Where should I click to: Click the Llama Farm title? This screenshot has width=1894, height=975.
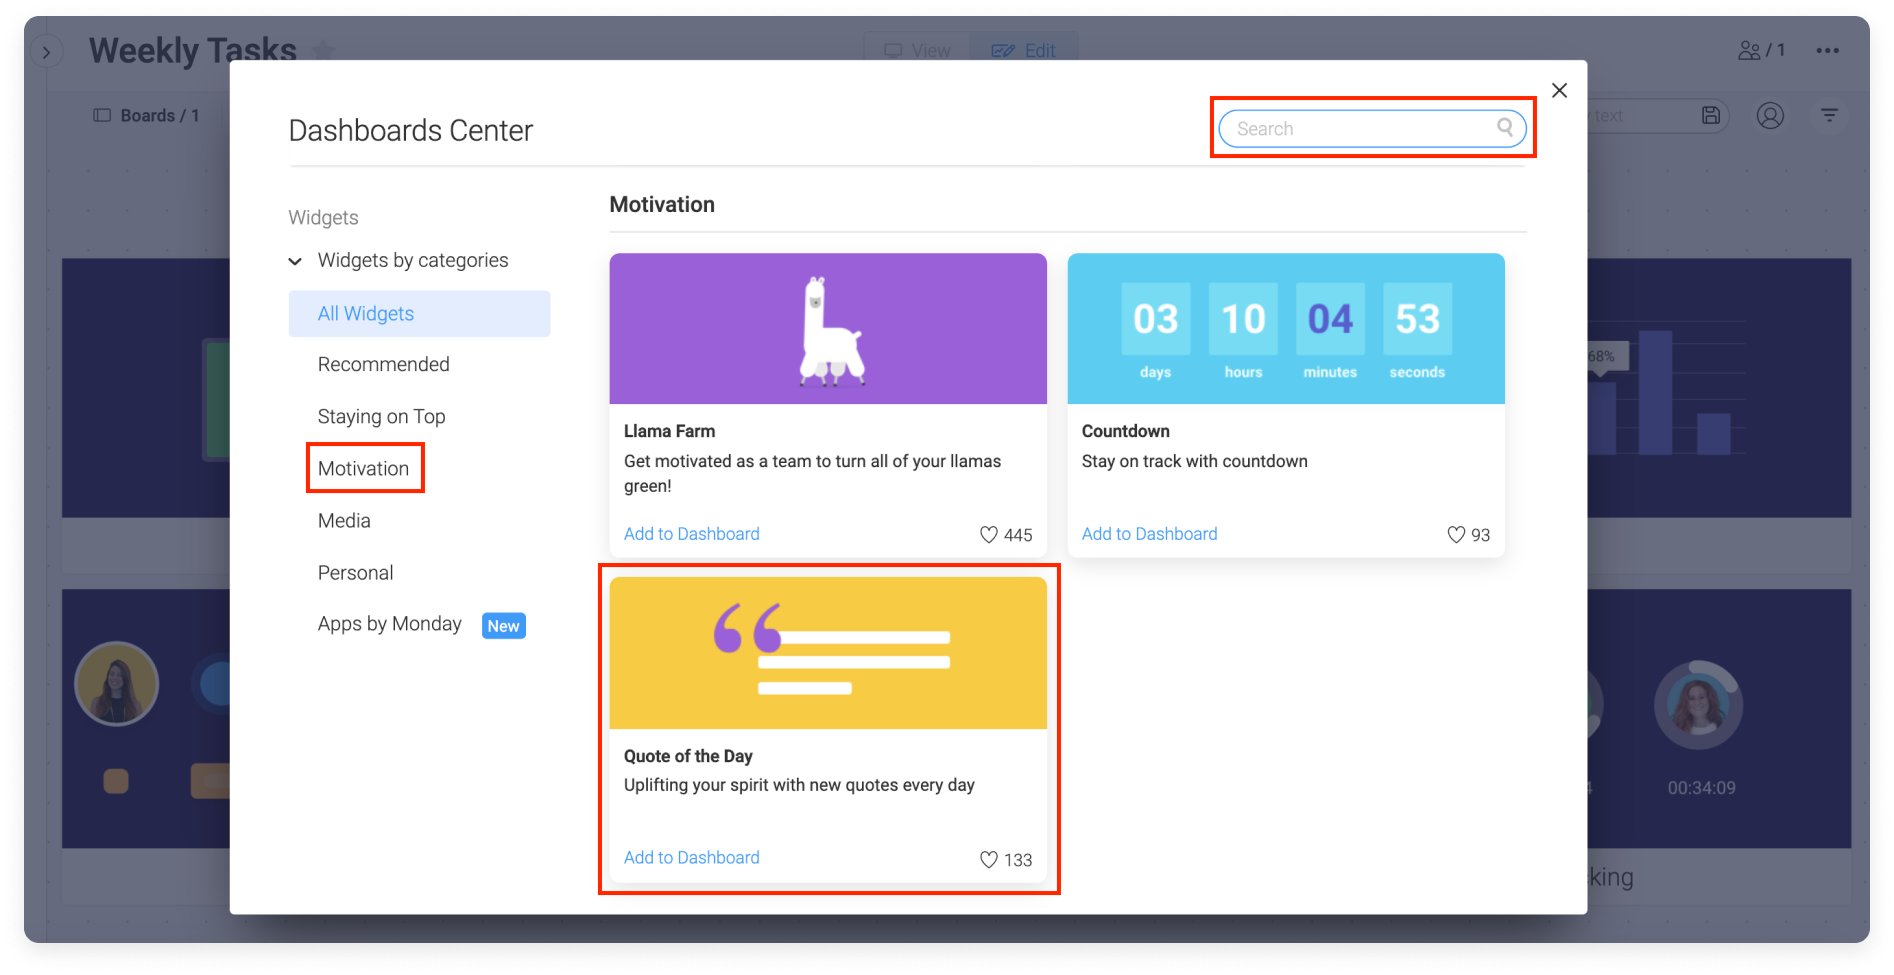[670, 431]
